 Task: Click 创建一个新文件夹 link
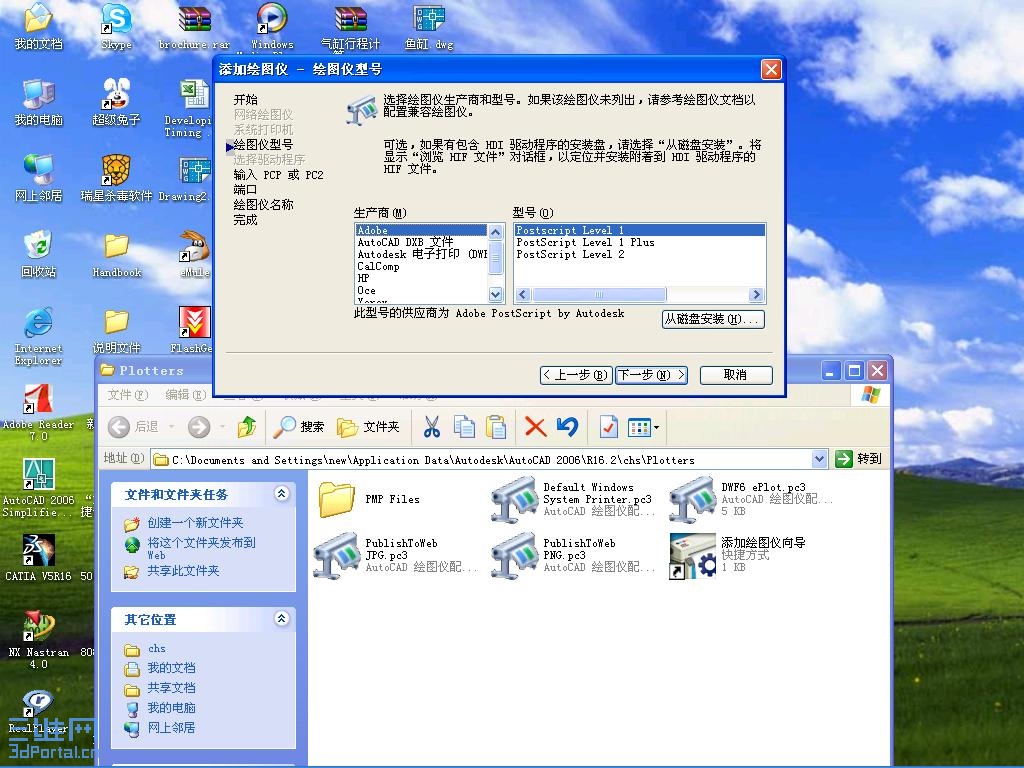[195, 522]
